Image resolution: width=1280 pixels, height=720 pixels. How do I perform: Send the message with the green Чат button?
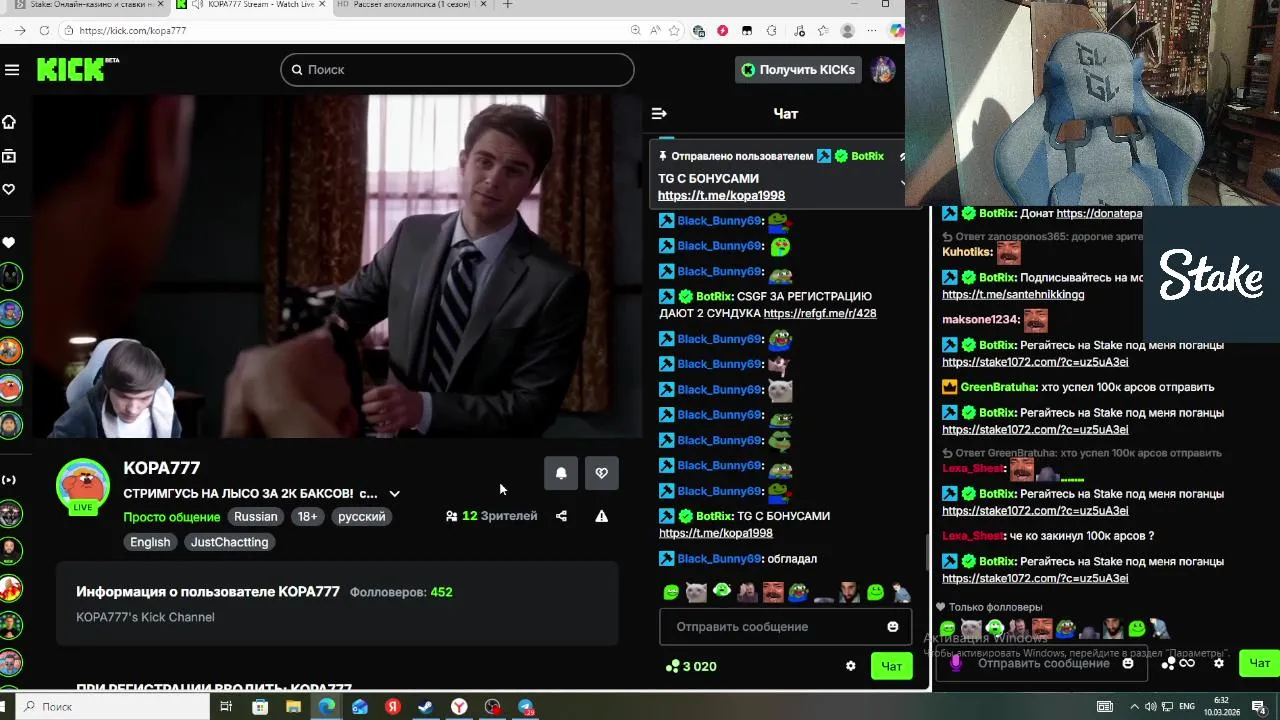(x=891, y=666)
